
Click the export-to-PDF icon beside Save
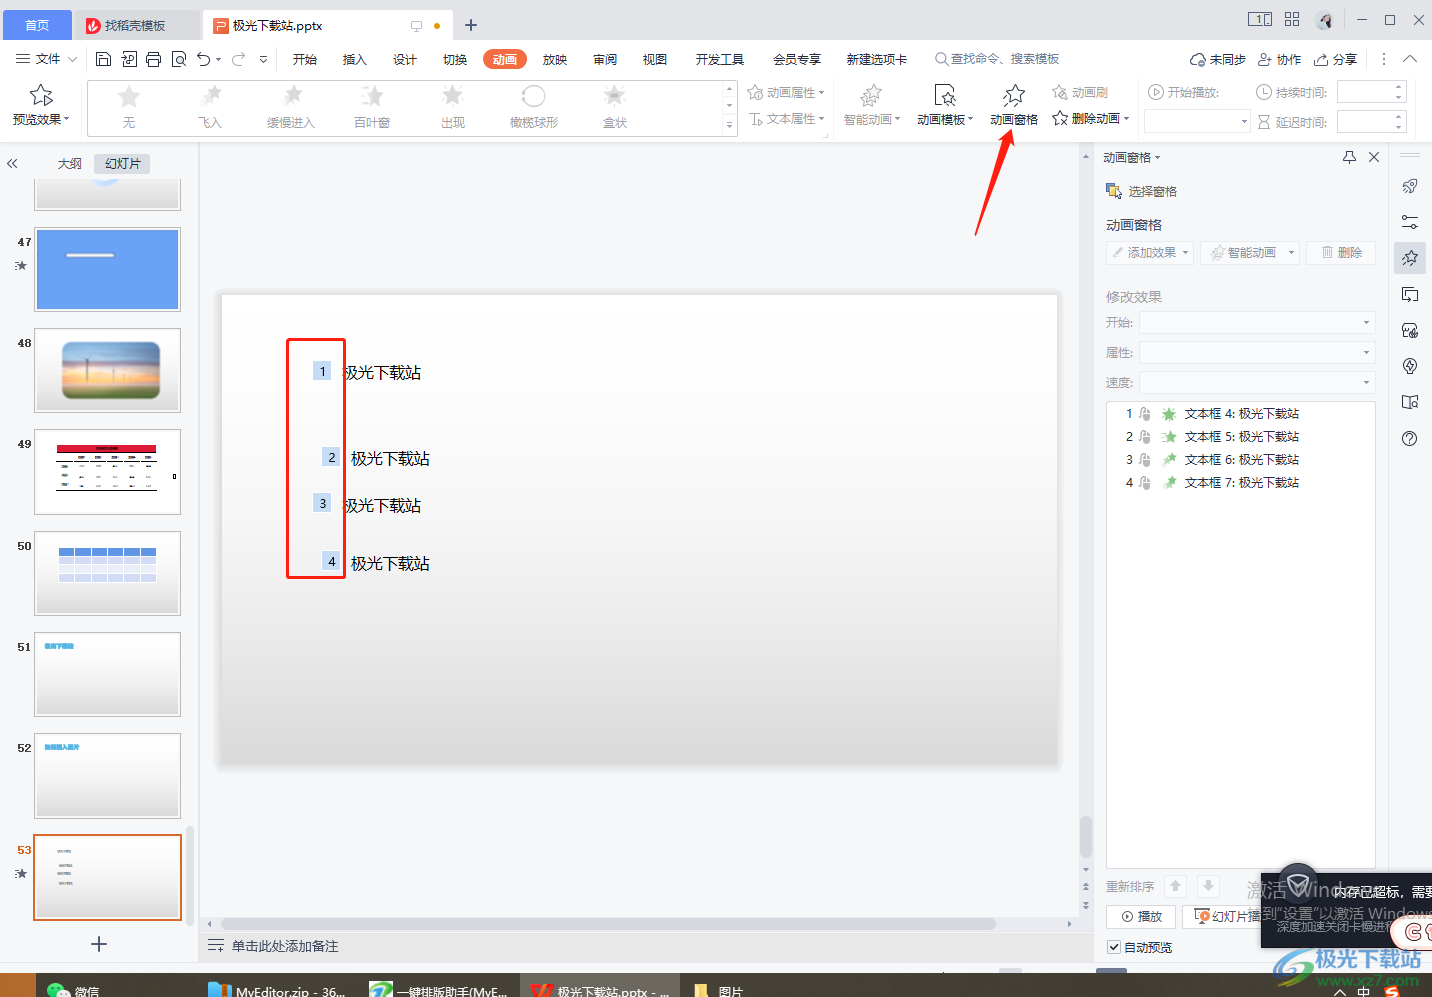[129, 59]
